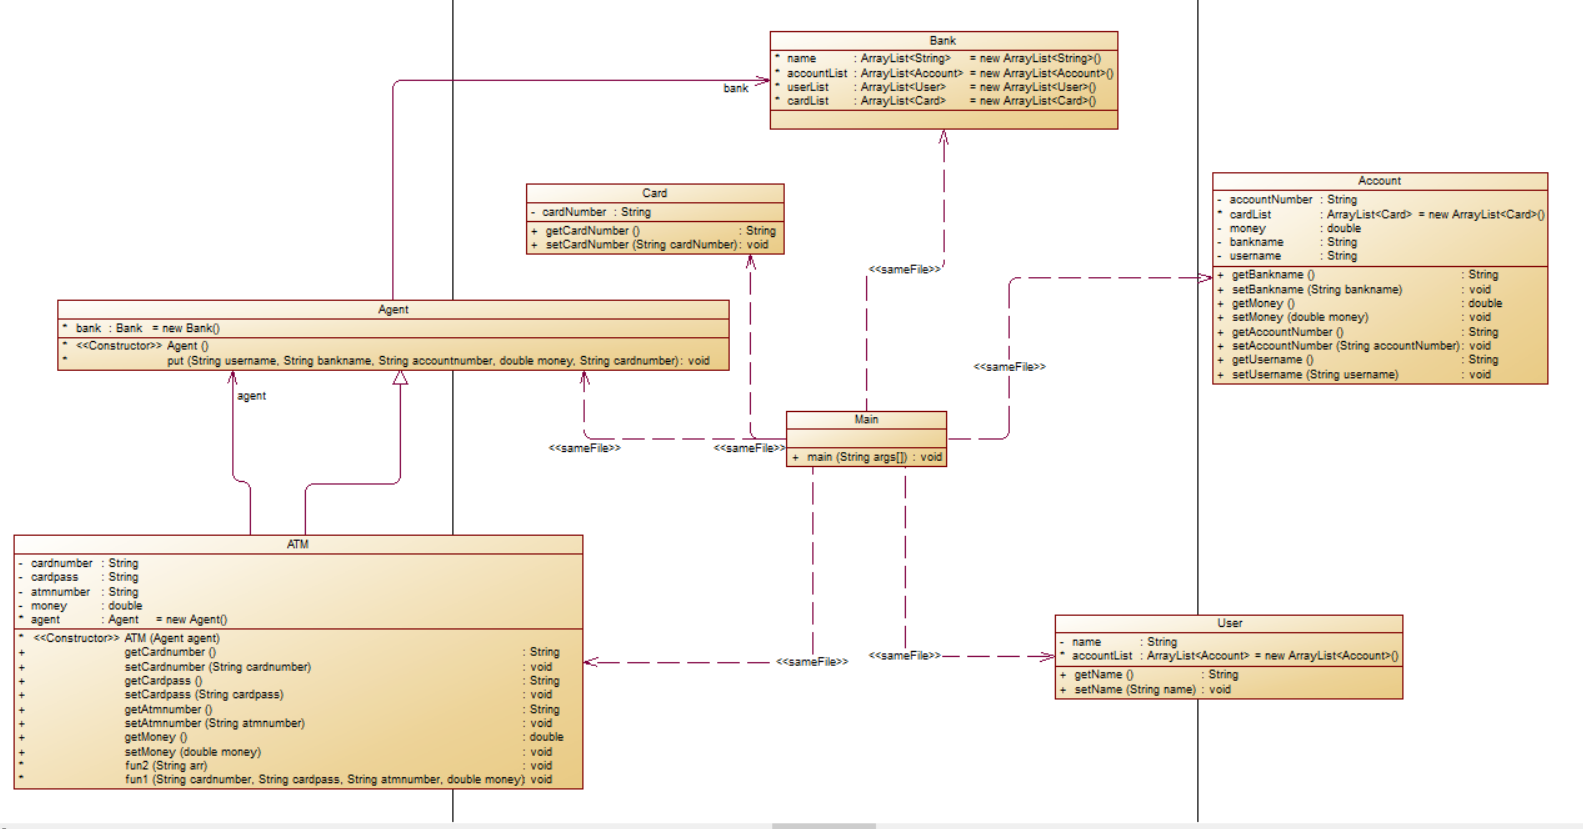Viewport: 1583px width, 829px height.
Task: Click the Account class header
Action: 1379,181
